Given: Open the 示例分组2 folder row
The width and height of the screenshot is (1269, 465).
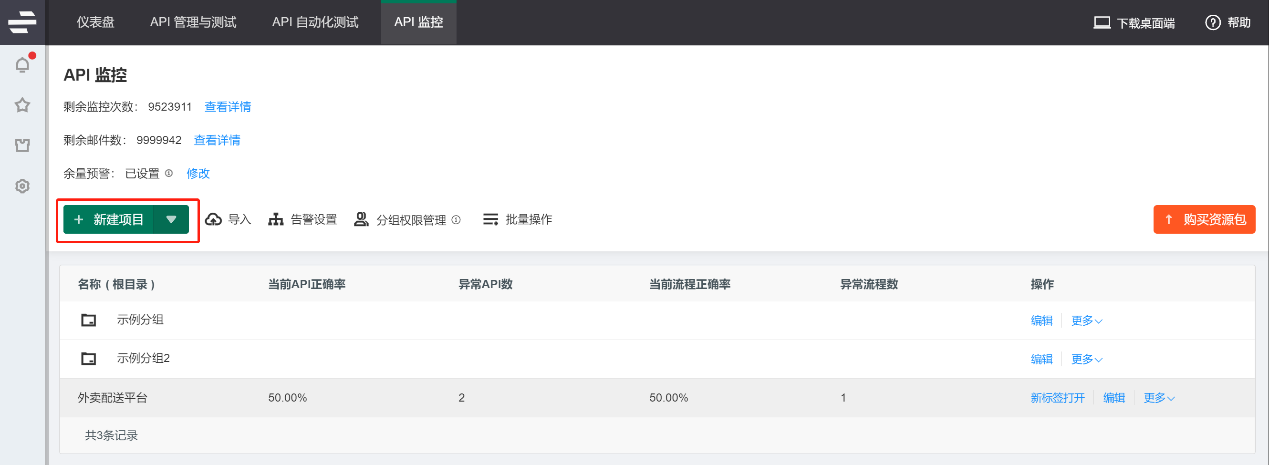Looking at the screenshot, I should (x=143, y=358).
